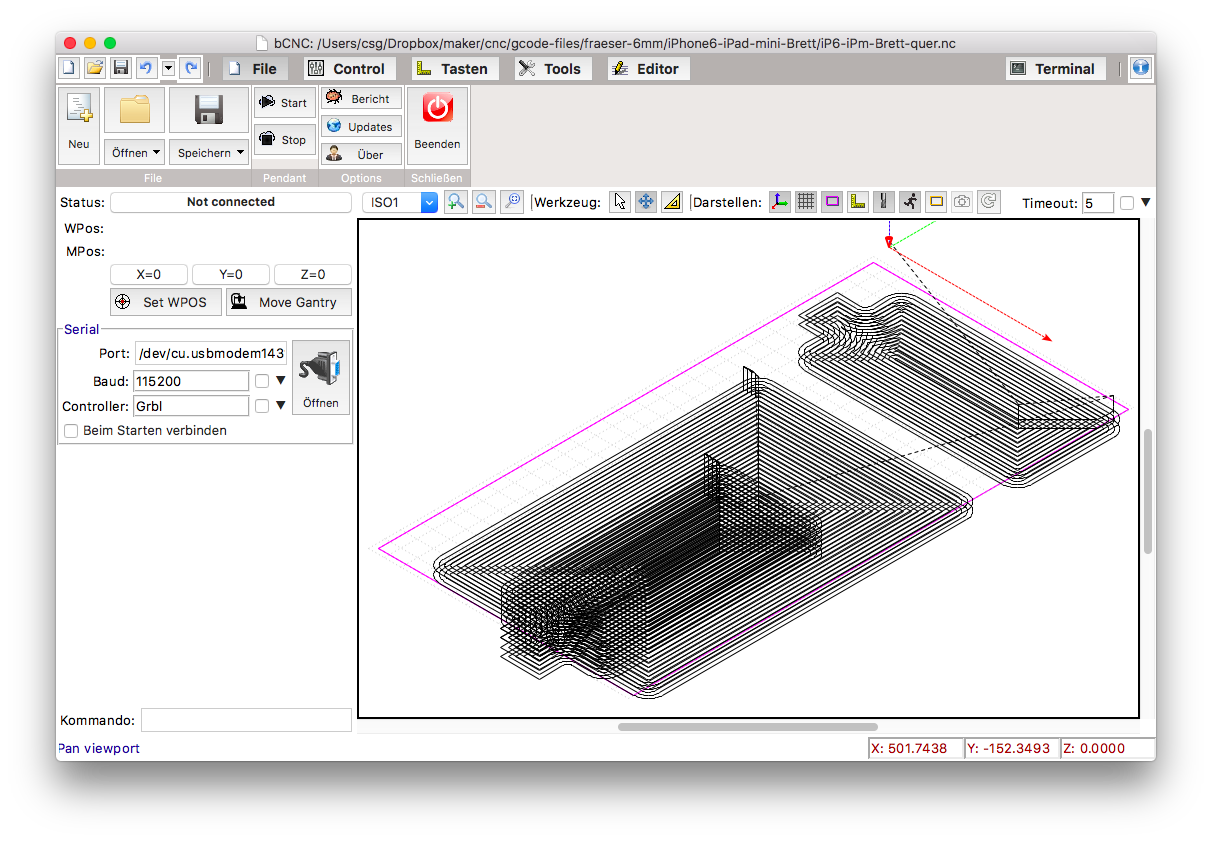
Task: Toggle the axes display icon
Action: click(x=779, y=202)
